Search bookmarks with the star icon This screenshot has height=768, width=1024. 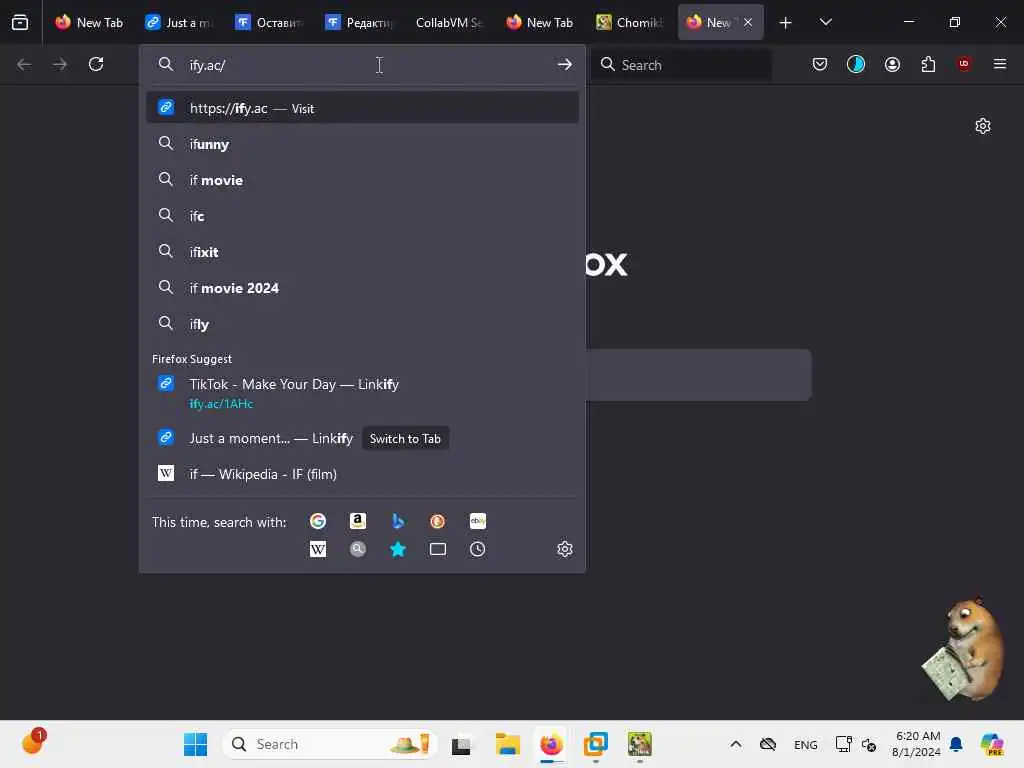point(398,549)
